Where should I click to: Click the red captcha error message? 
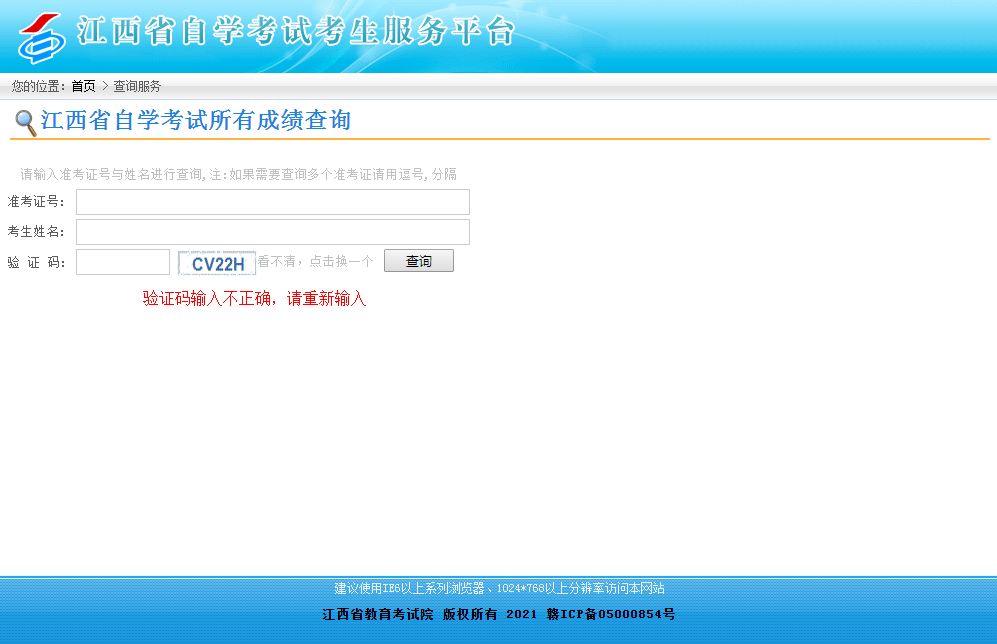pos(254,298)
